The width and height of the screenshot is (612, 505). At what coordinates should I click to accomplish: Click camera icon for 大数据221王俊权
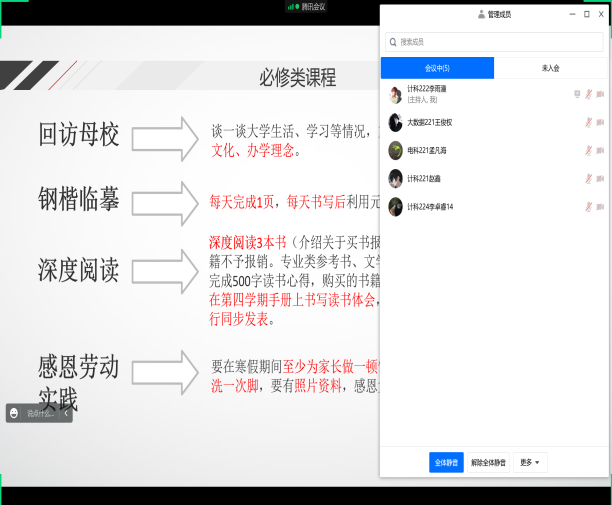(600, 122)
